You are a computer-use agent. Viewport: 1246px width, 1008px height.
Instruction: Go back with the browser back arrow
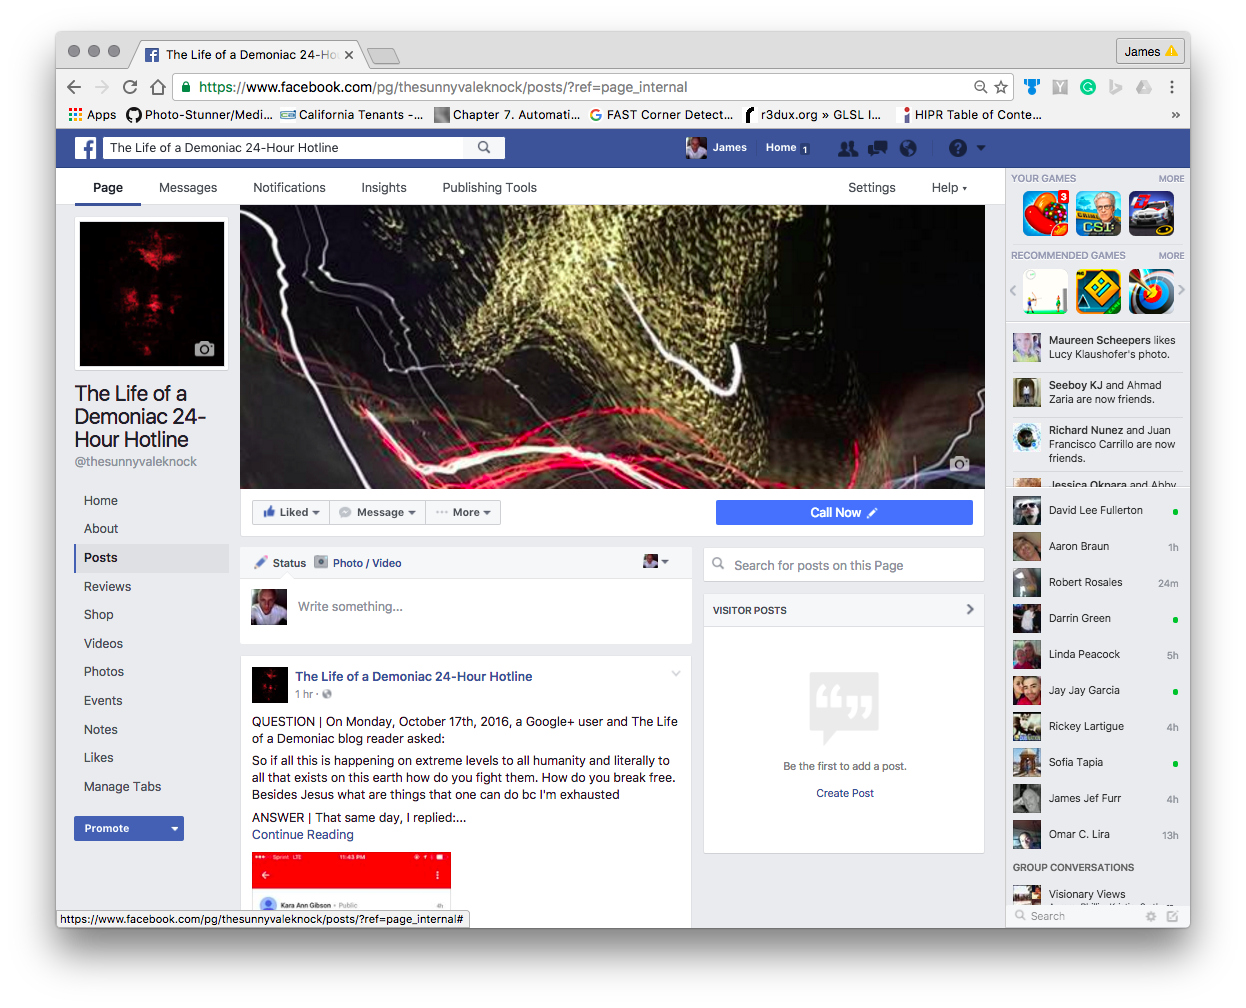point(74,87)
